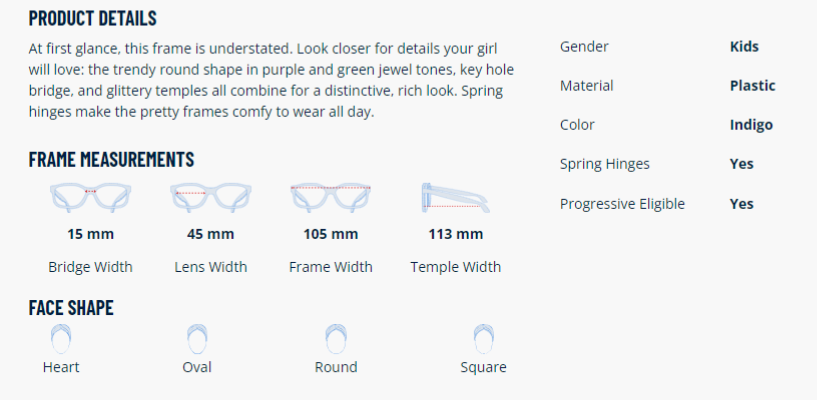Click the bridge width glasses icon

(x=90, y=197)
